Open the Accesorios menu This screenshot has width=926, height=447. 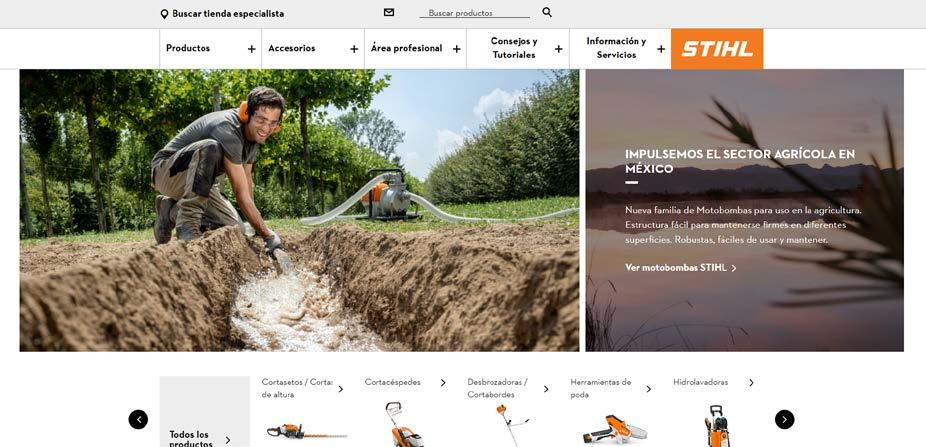[x=292, y=48]
